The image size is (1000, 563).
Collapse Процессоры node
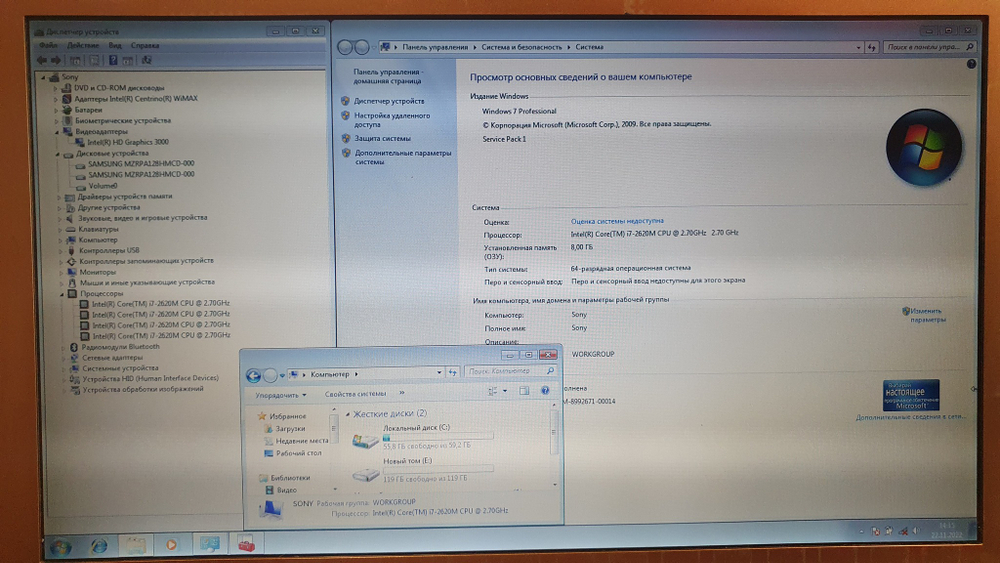(x=62, y=294)
